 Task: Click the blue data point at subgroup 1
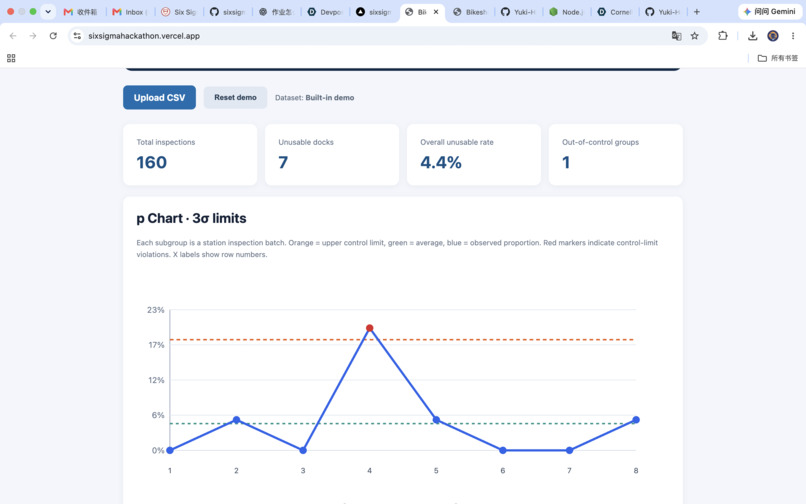[170, 450]
